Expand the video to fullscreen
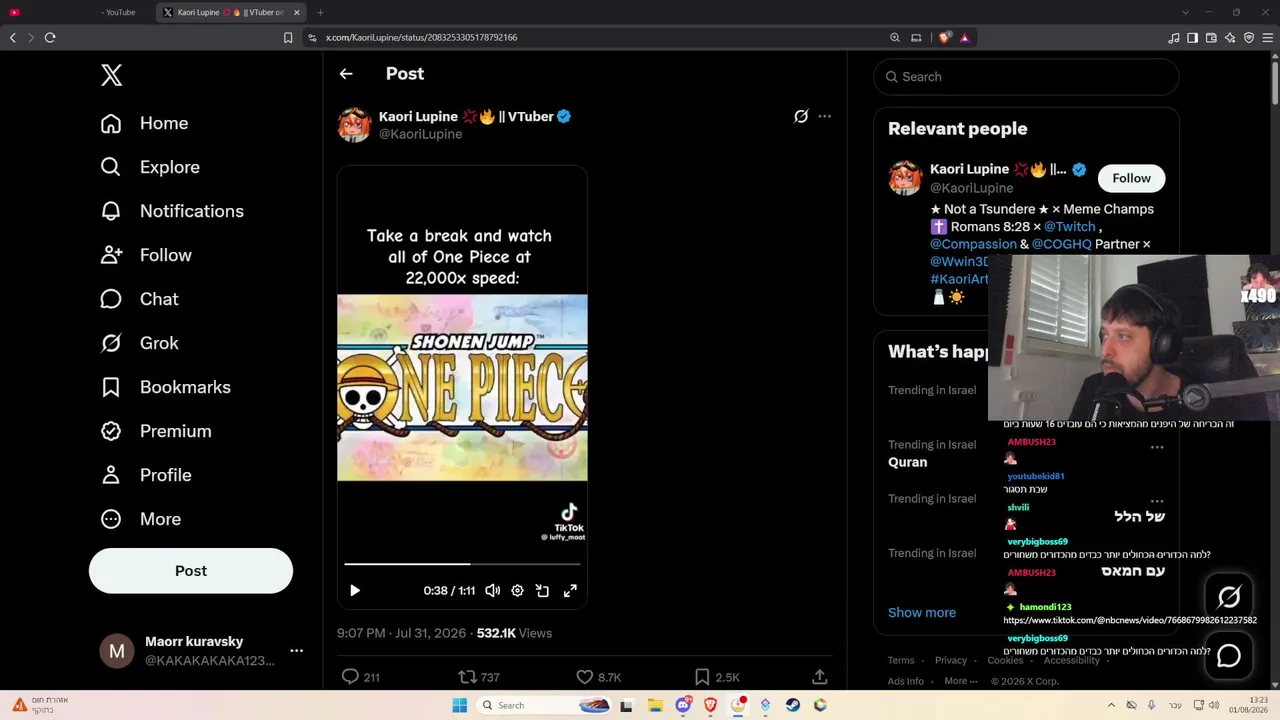1280x720 pixels. 570,591
